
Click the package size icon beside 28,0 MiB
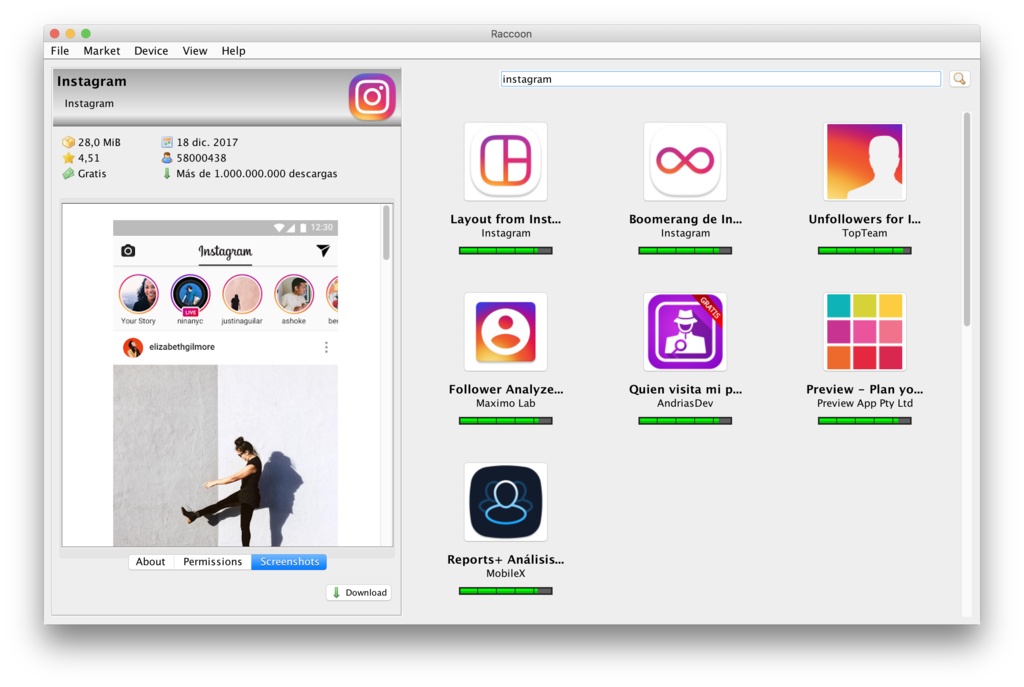[x=68, y=142]
